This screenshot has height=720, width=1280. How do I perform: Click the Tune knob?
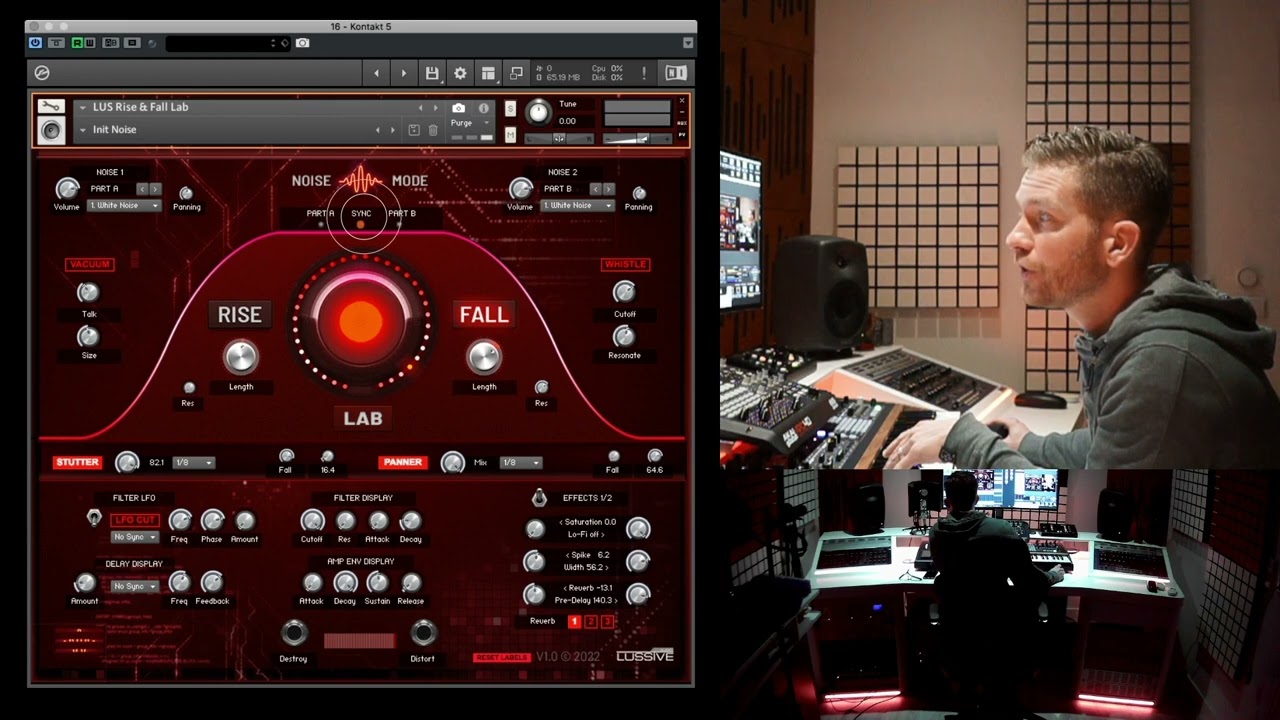[538, 112]
